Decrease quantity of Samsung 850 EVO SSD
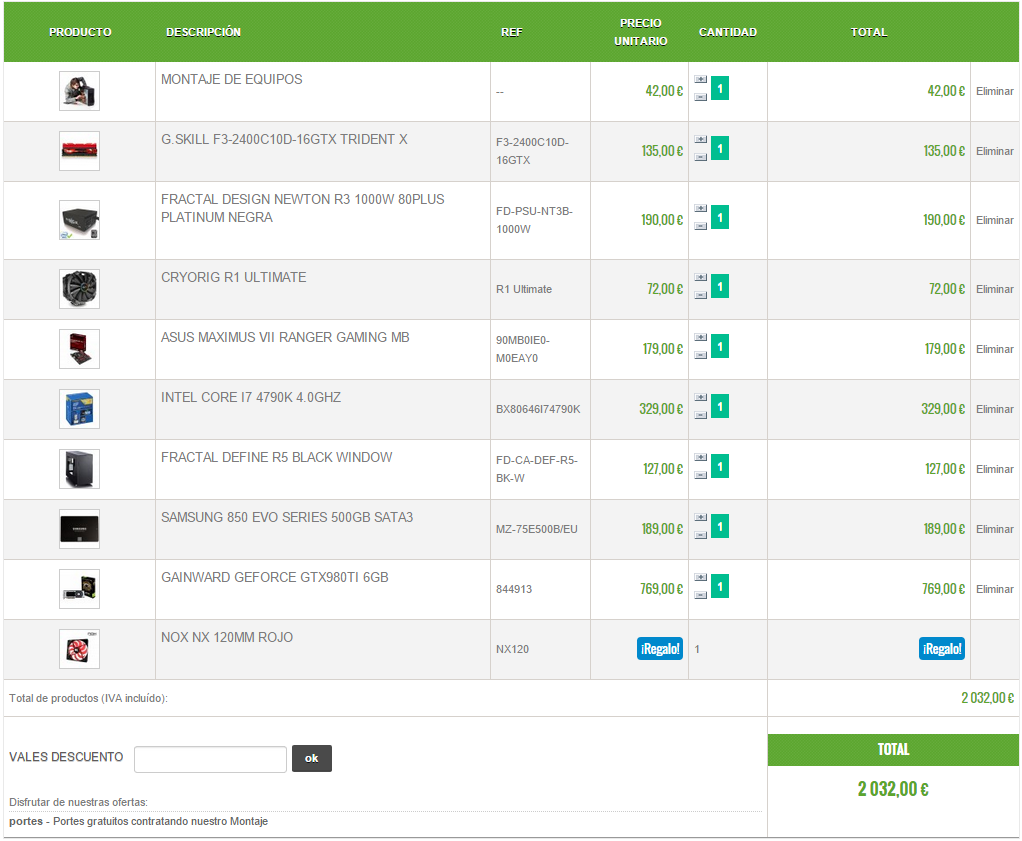Viewport: 1022px width, 841px height. click(x=701, y=535)
